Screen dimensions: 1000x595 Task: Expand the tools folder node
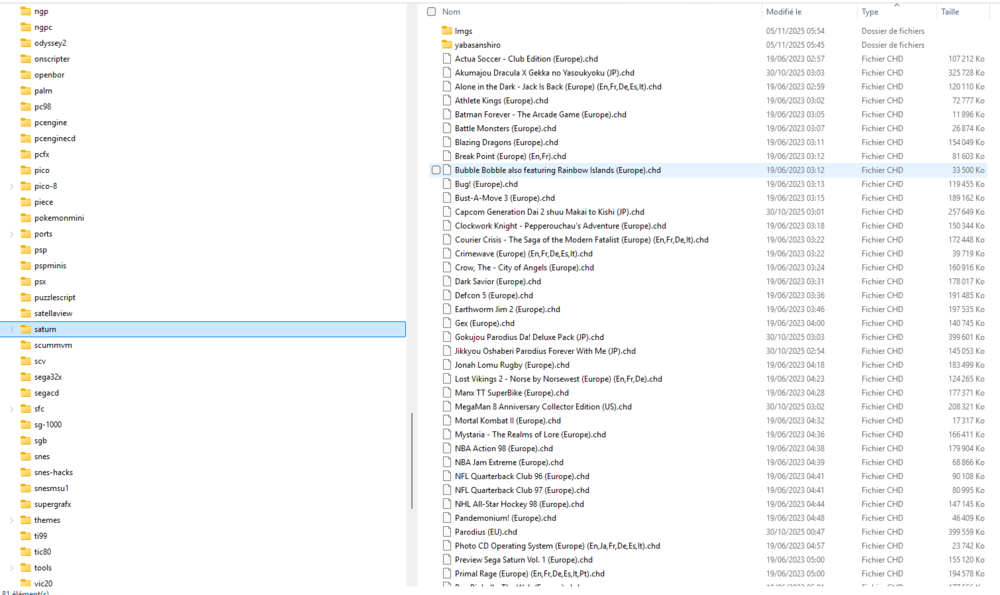coord(11,568)
